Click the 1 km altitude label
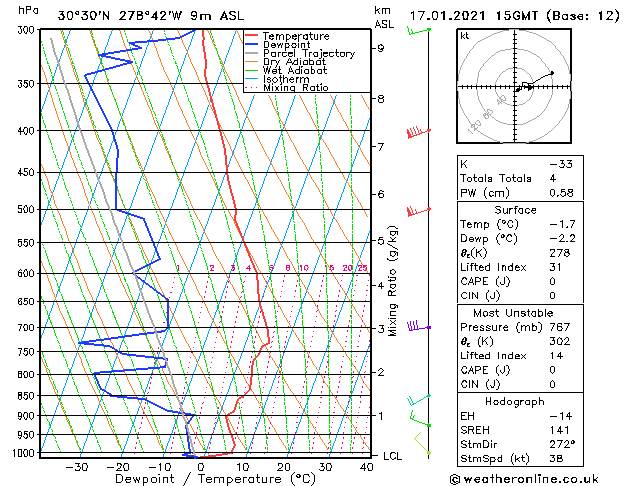 pos(380,416)
